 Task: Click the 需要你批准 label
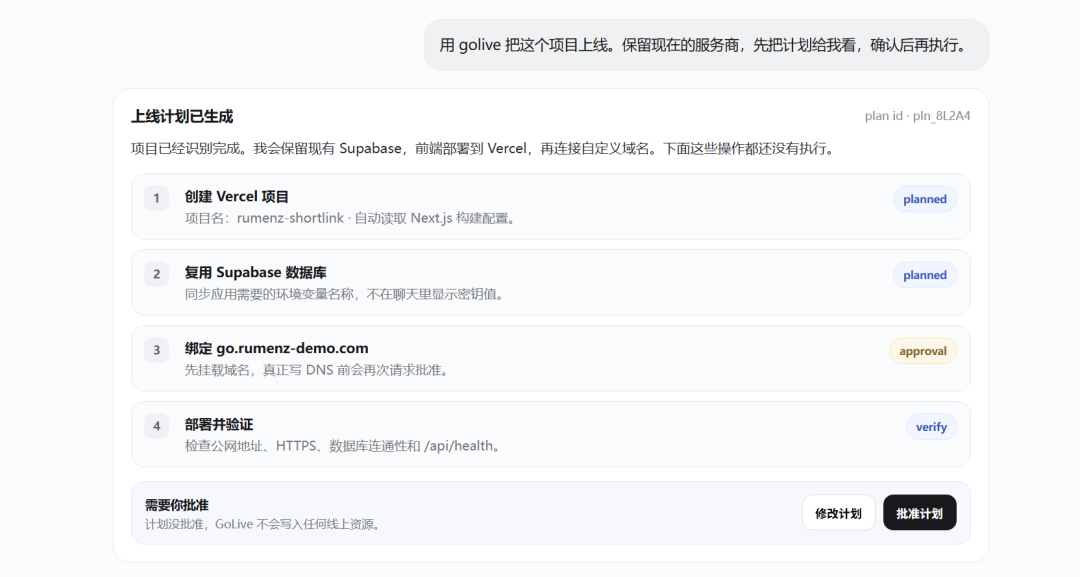point(176,505)
